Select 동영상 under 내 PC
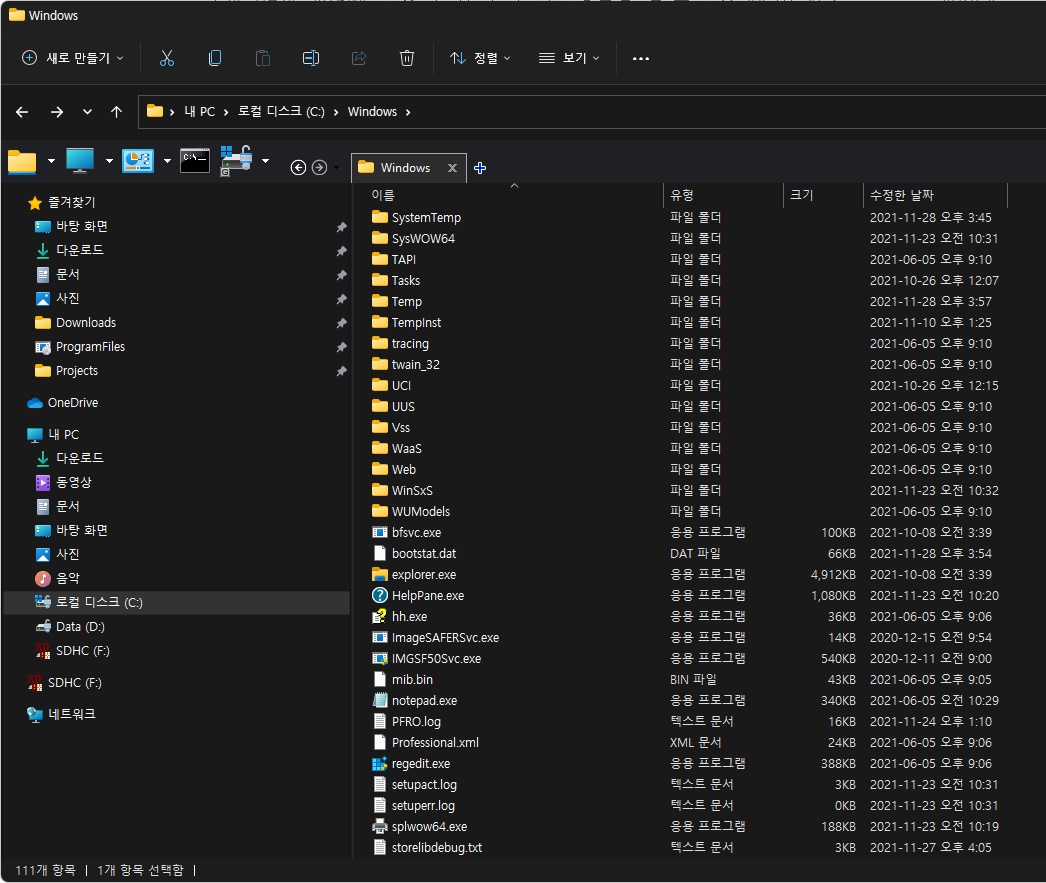1046x883 pixels. [73, 482]
